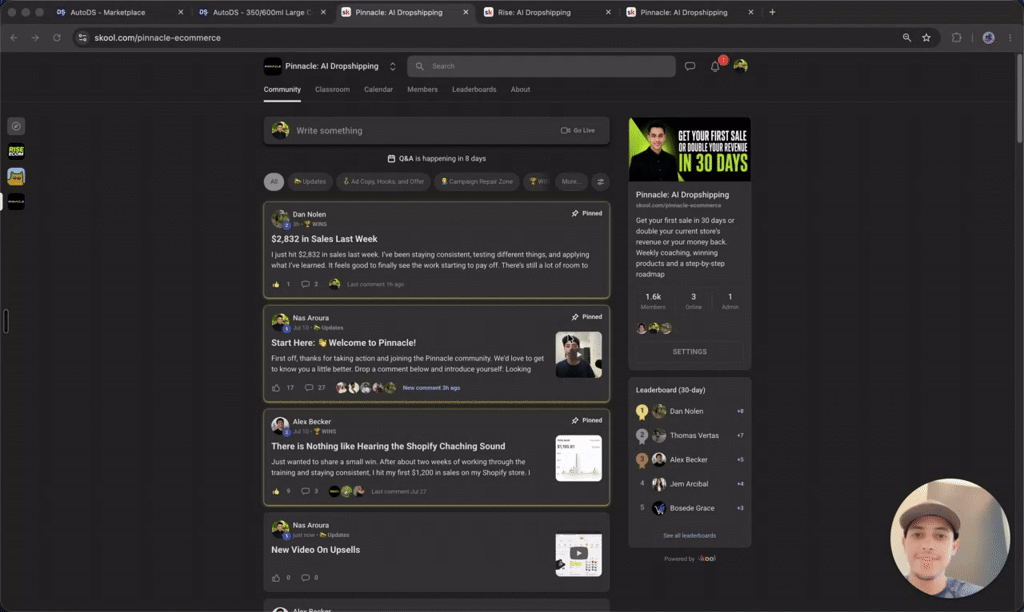This screenshot has width=1024, height=612.
Task: Open the cat-avatar group in the left sidebar
Action: 16,176
